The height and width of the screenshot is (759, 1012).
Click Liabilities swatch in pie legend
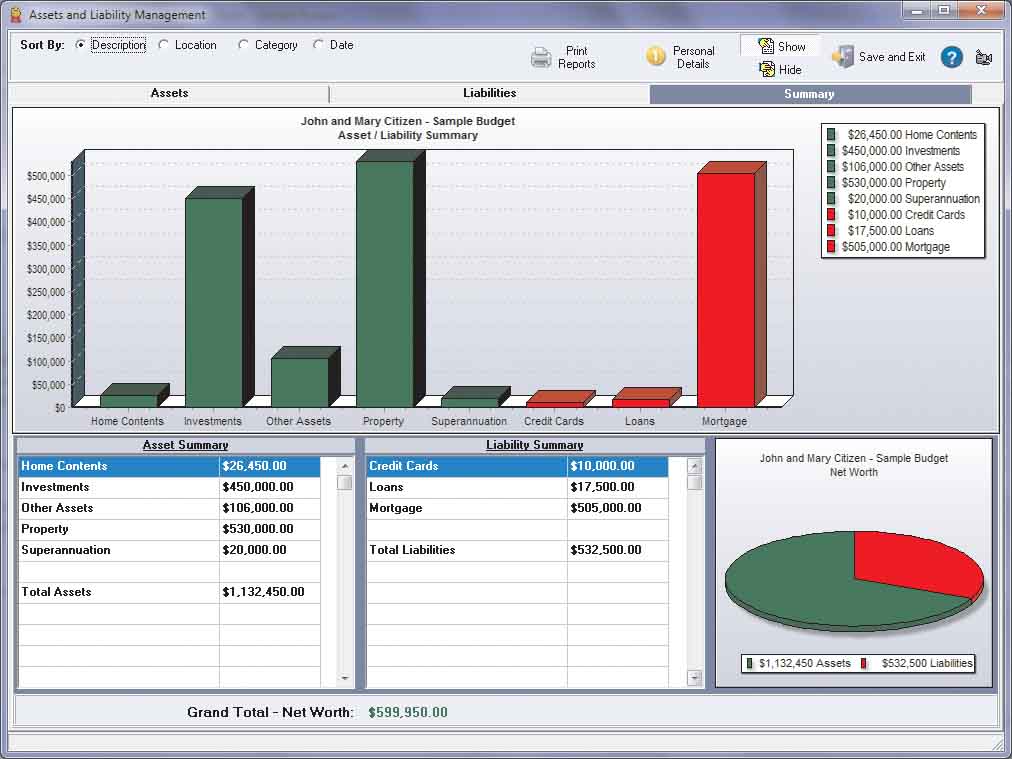click(x=865, y=663)
